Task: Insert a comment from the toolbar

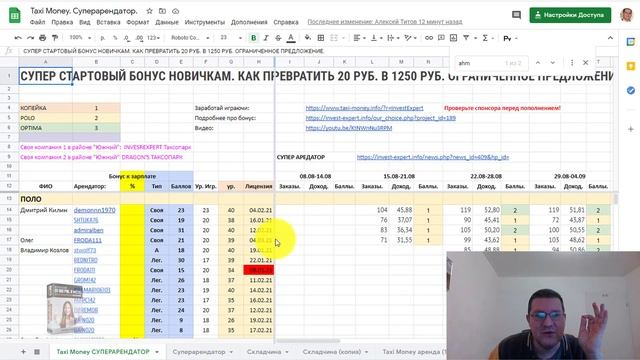Action: pos(441,38)
